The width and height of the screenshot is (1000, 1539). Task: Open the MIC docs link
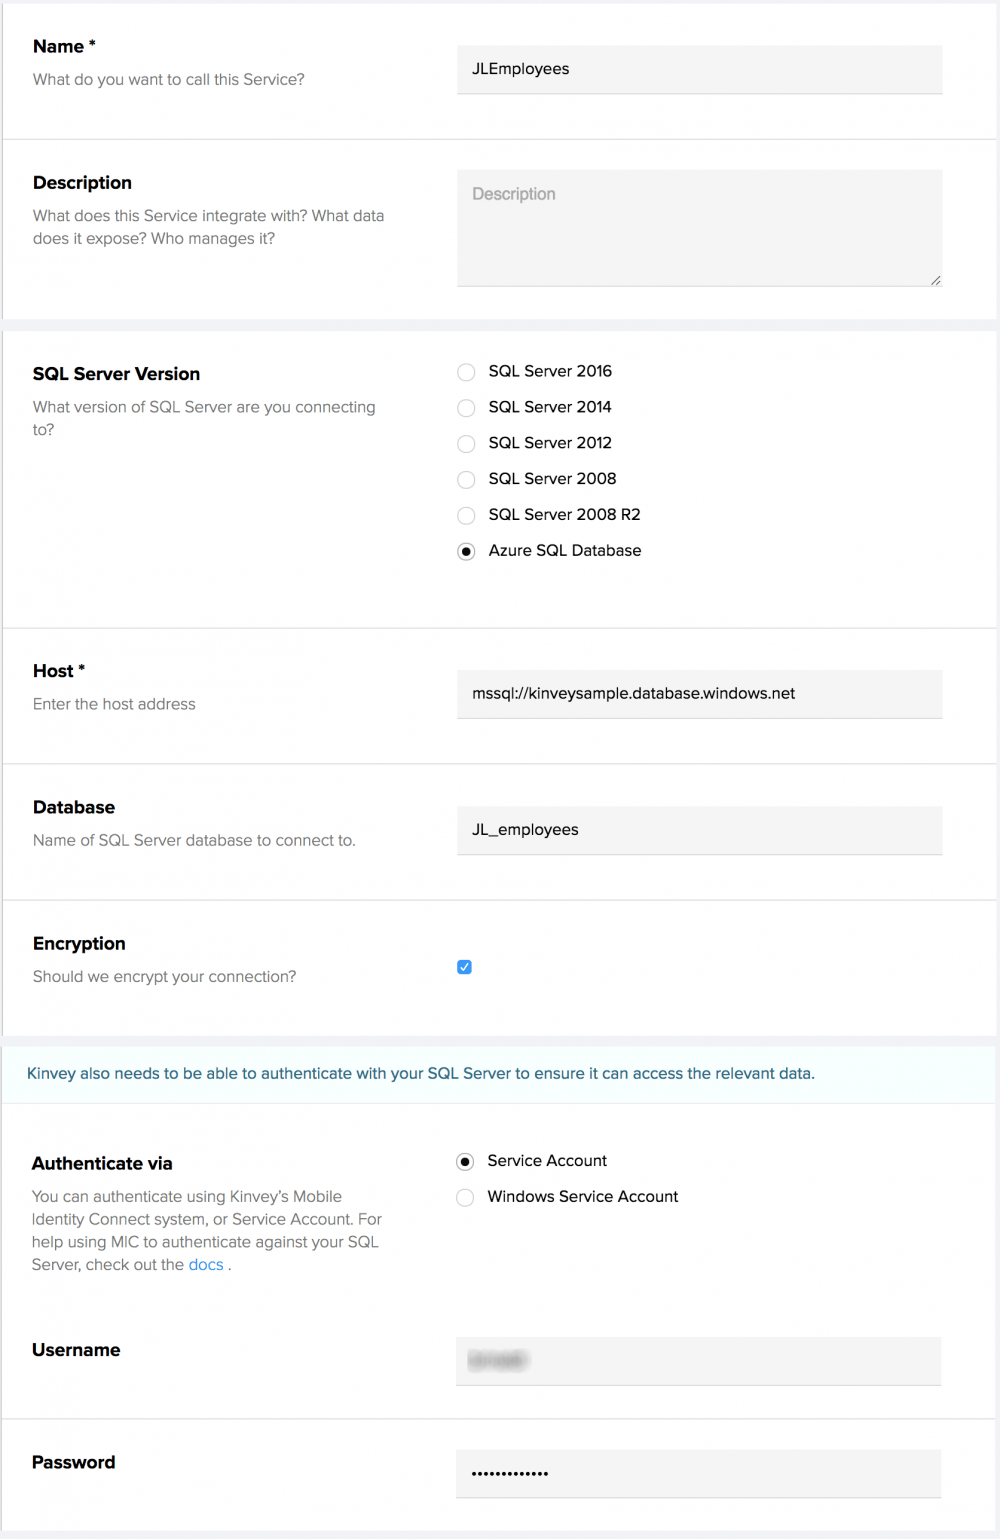coord(205,1264)
